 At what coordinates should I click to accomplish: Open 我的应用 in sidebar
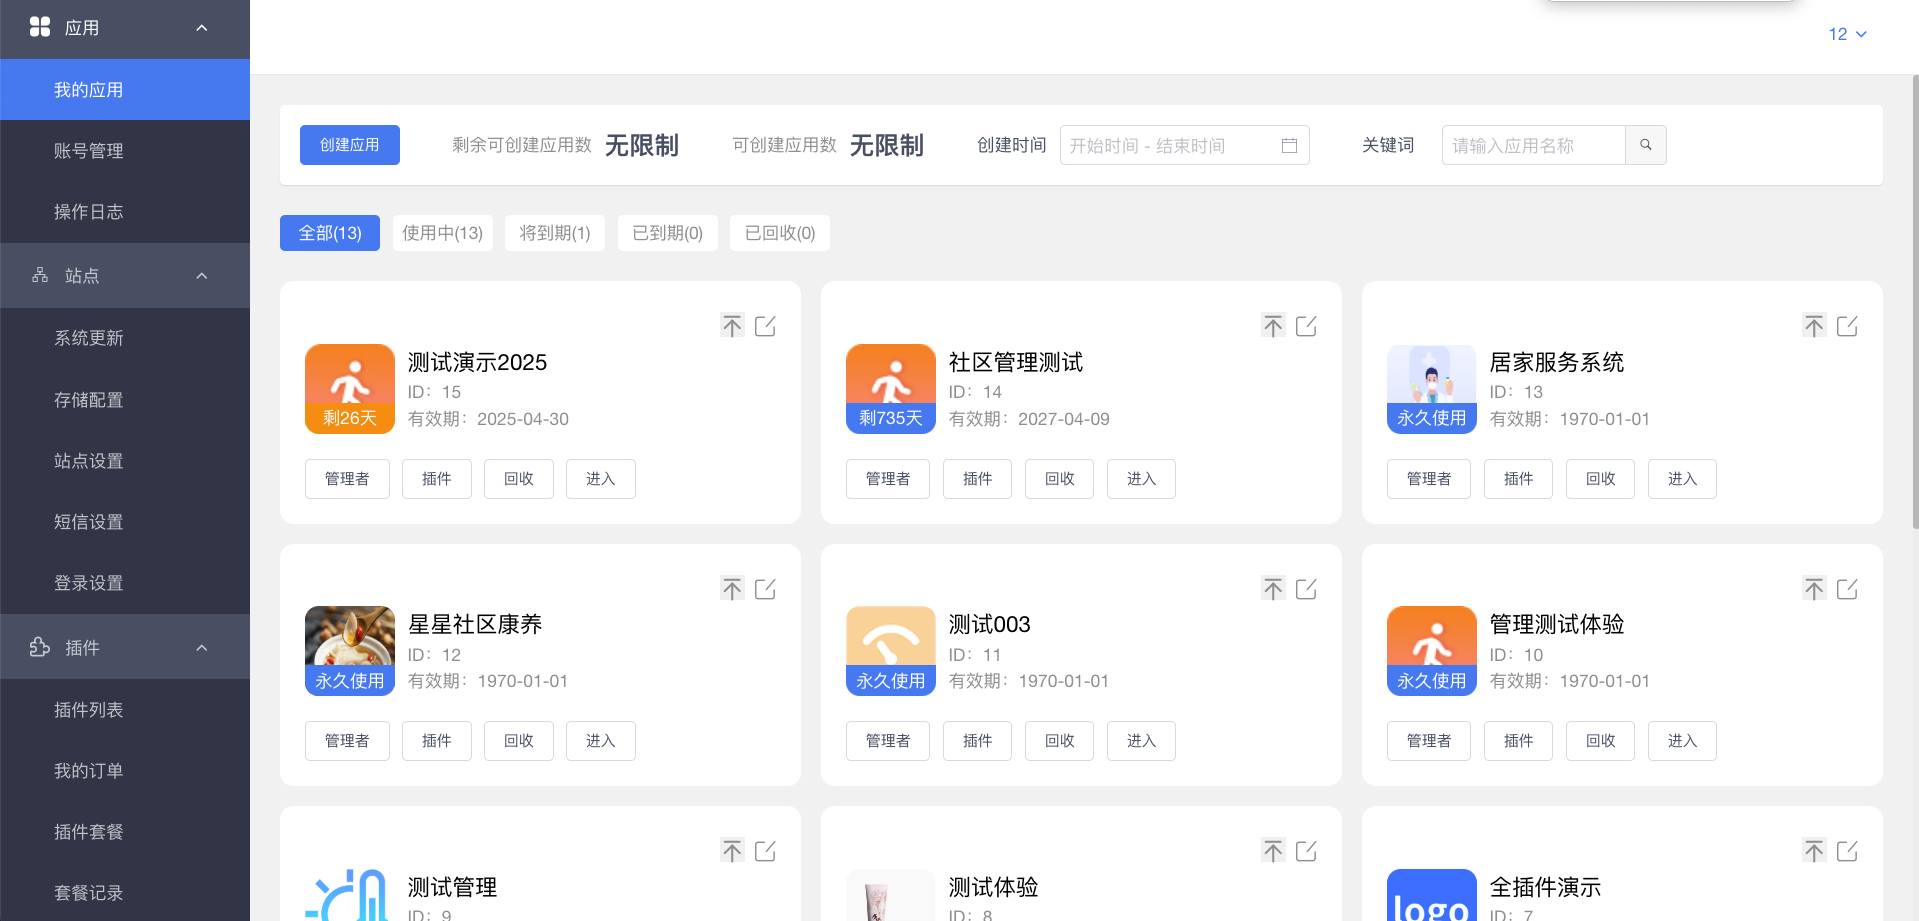[125, 90]
